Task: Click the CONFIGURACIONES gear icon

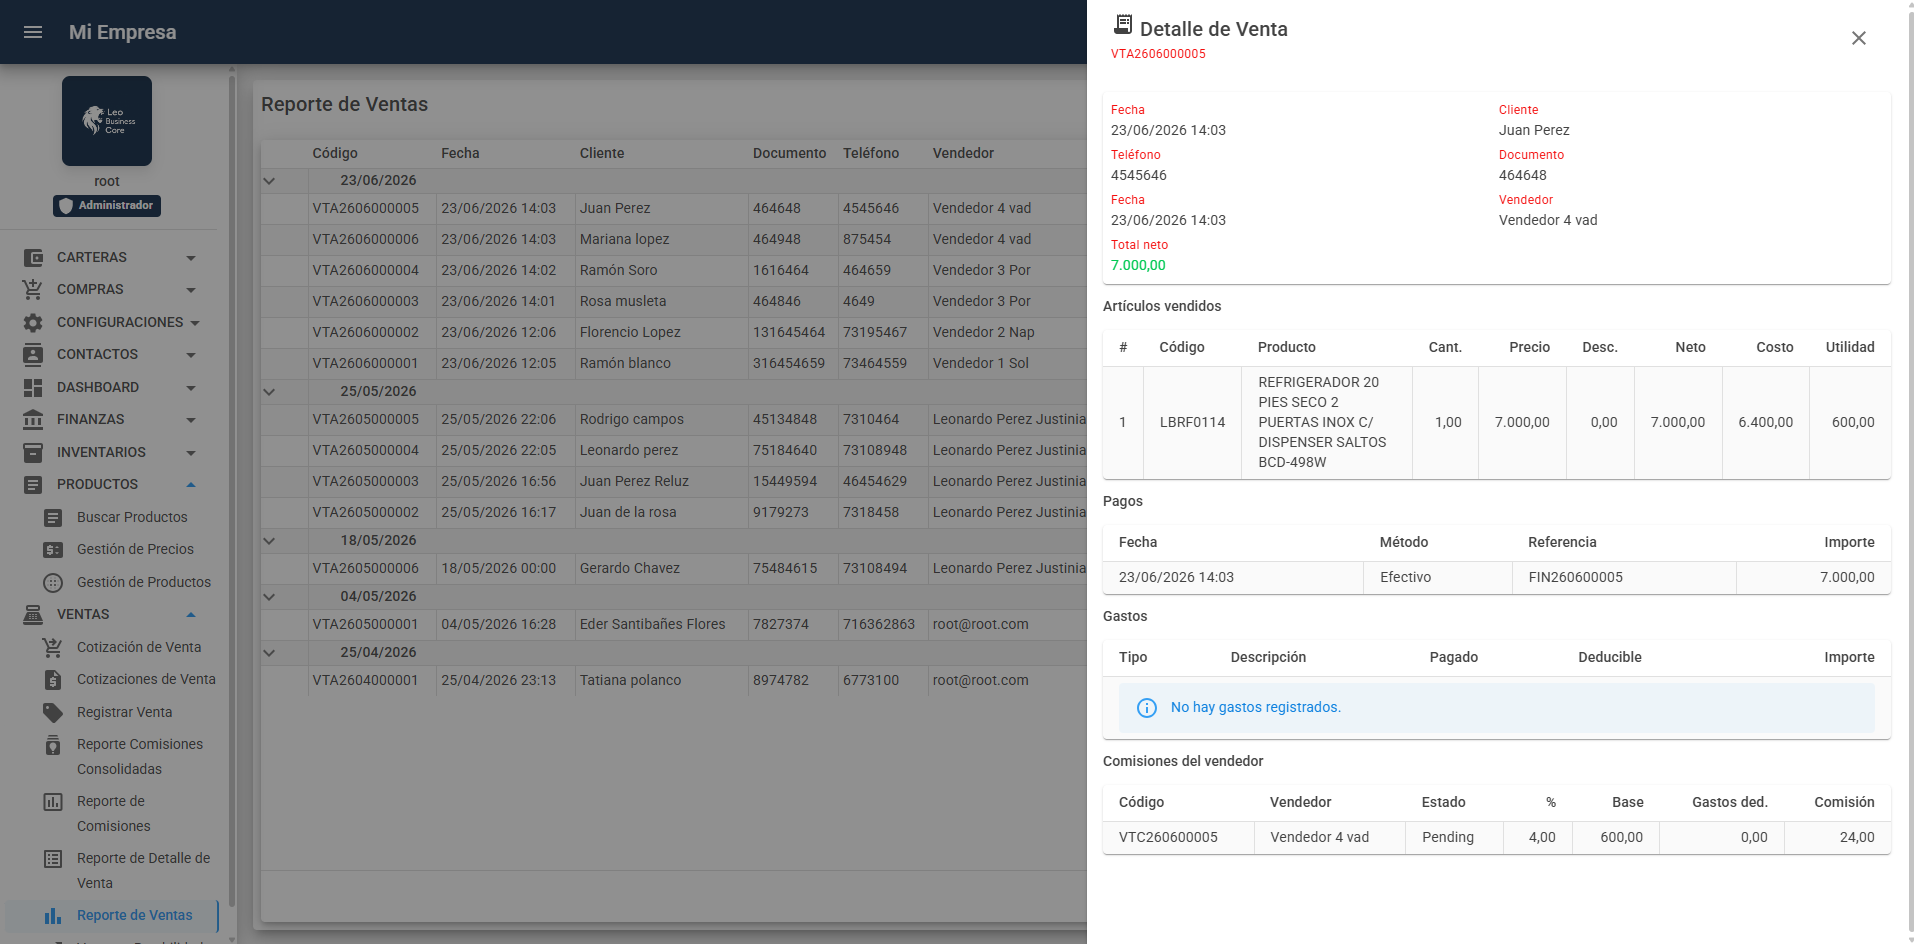Action: [33, 323]
